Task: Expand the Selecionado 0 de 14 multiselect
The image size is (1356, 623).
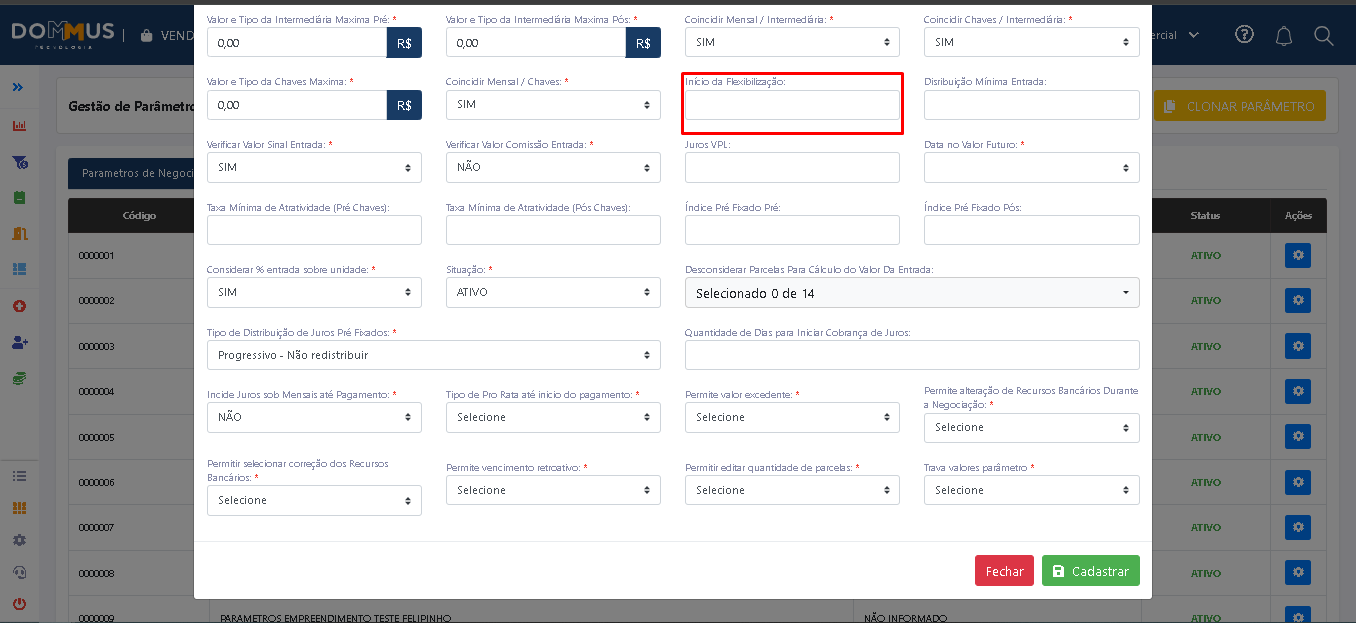Action: tap(912, 293)
